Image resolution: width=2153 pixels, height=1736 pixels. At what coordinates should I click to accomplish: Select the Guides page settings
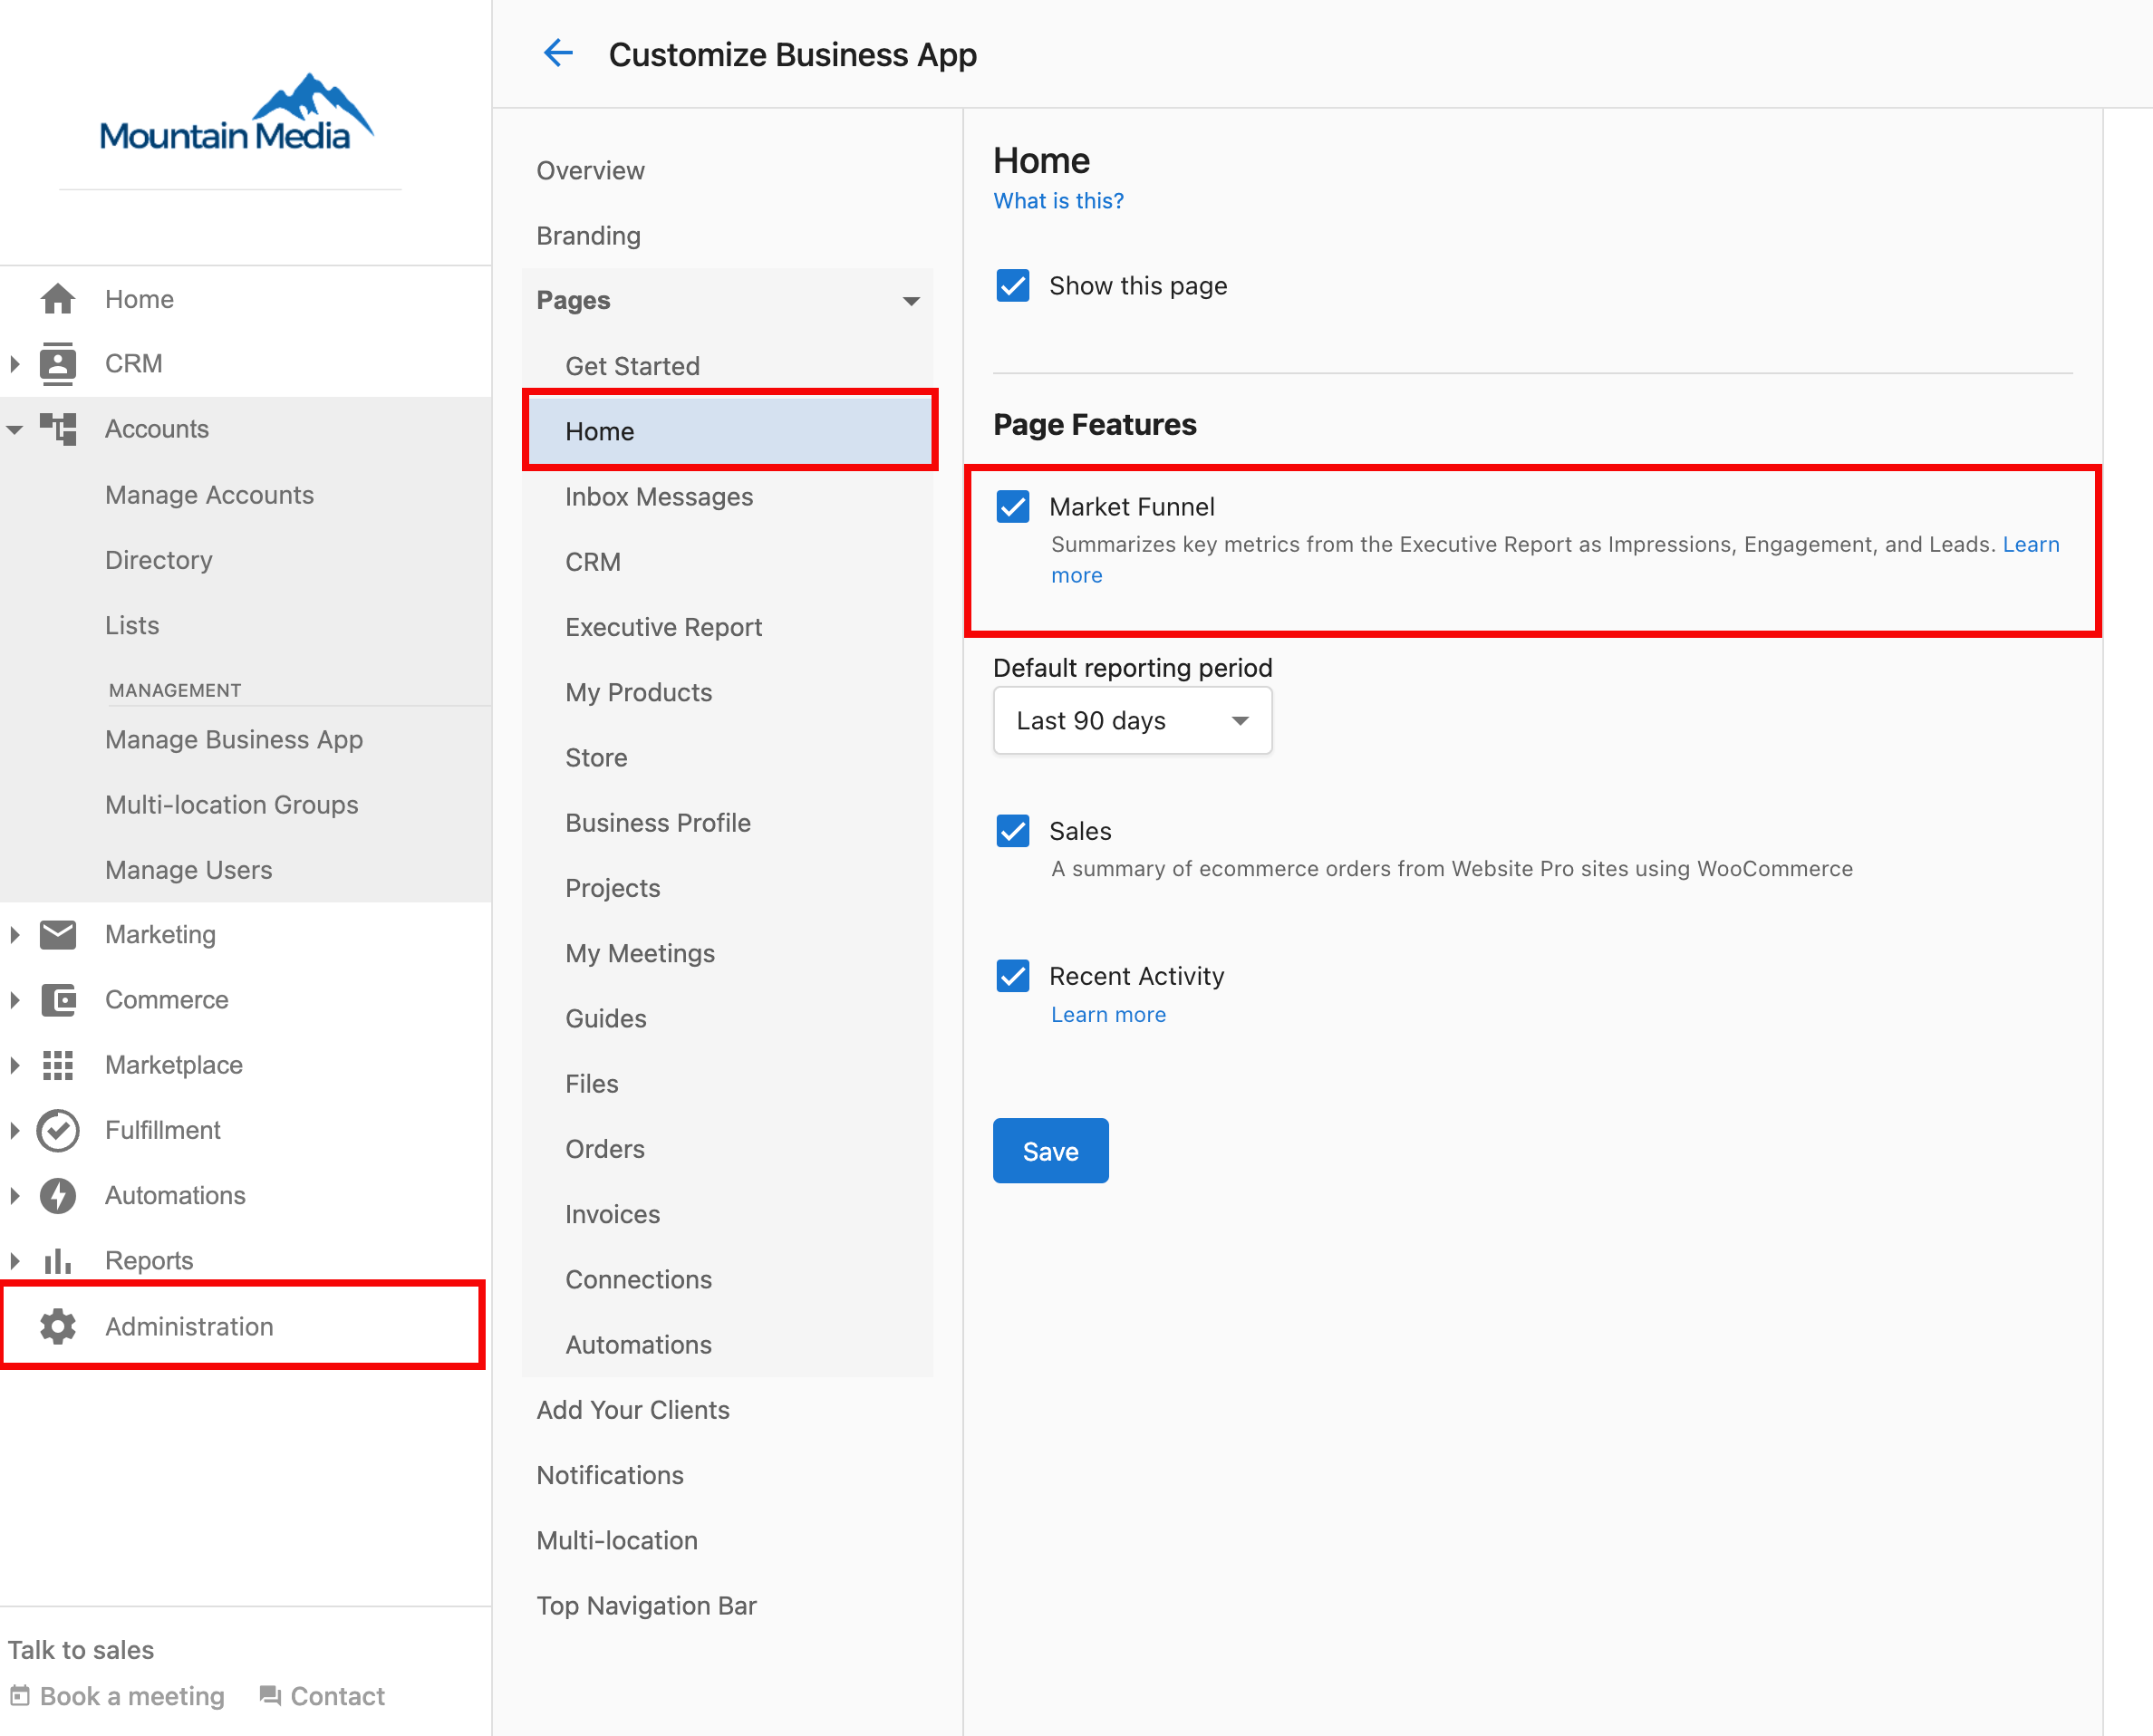tap(605, 1018)
